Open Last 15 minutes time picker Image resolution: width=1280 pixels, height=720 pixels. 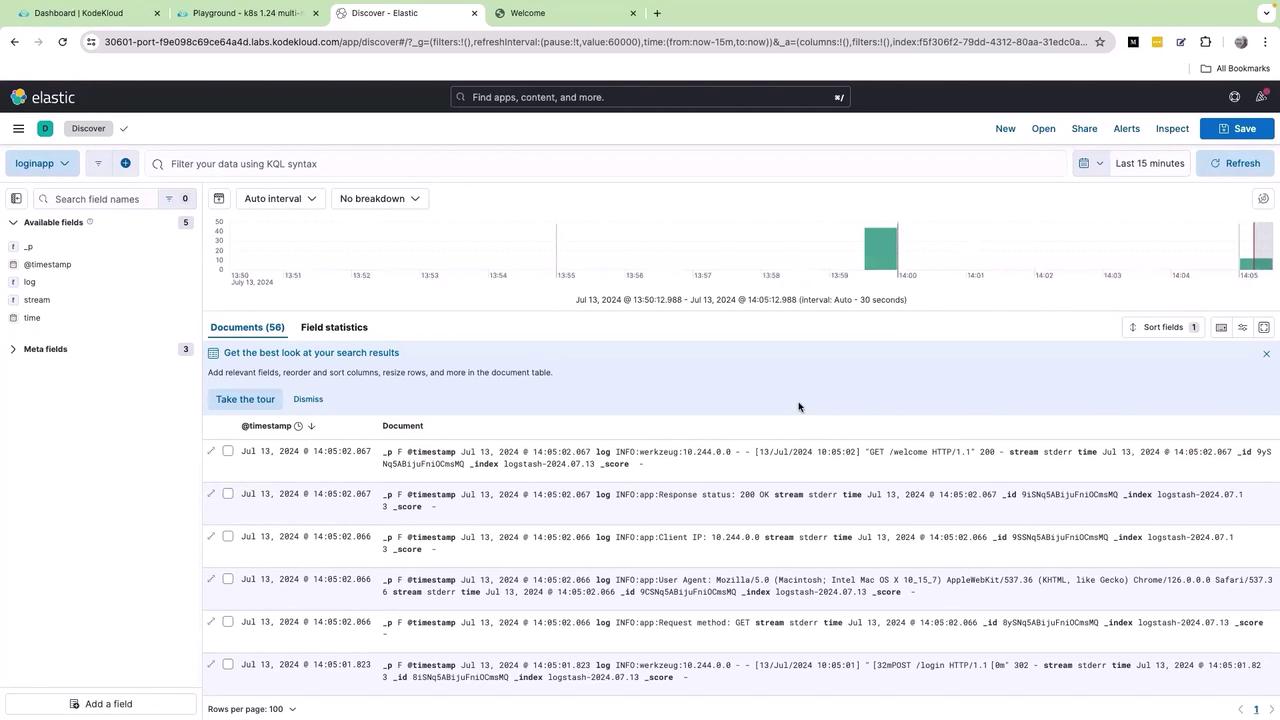[x=1150, y=163]
